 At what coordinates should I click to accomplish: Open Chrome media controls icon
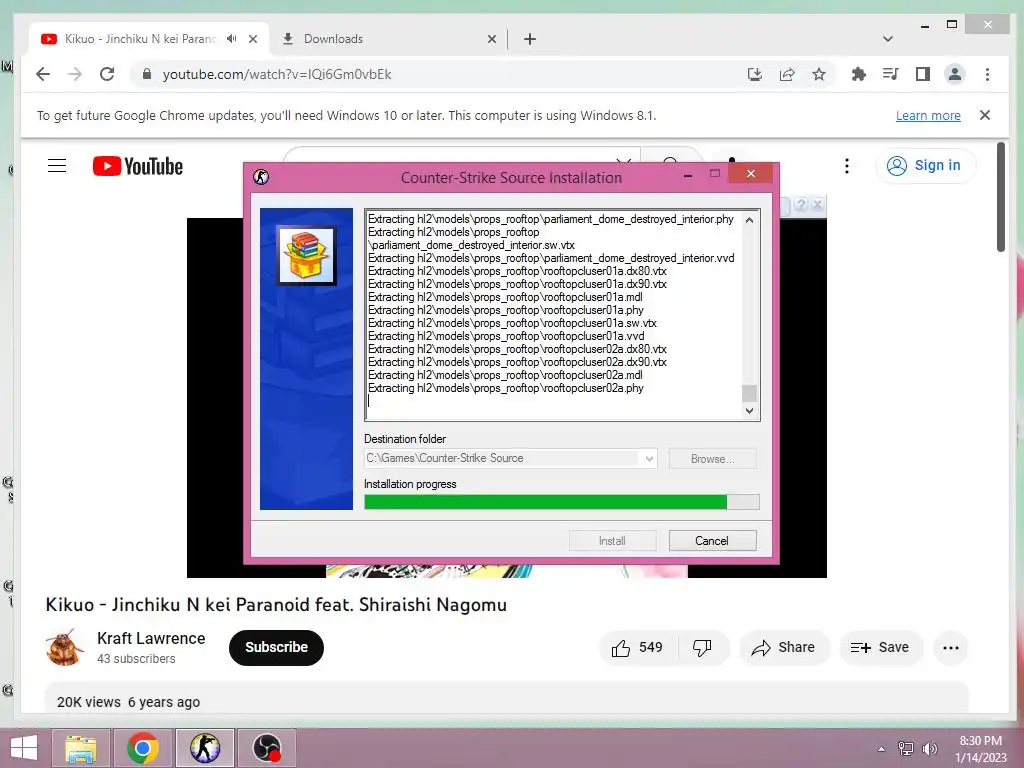[890, 74]
